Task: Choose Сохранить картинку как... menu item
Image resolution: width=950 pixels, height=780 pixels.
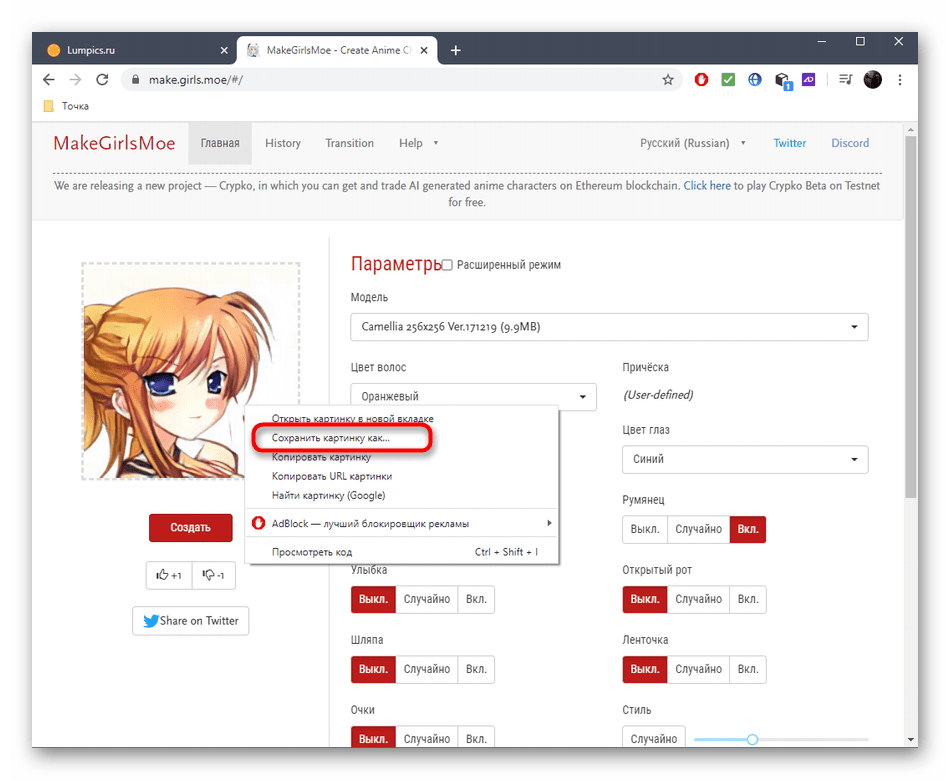Action: 331,438
